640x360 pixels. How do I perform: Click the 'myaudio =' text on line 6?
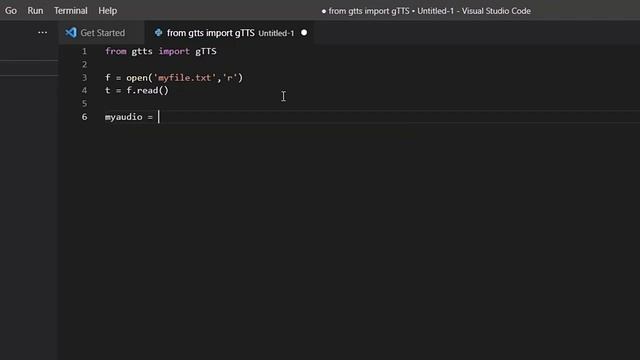pos(129,117)
